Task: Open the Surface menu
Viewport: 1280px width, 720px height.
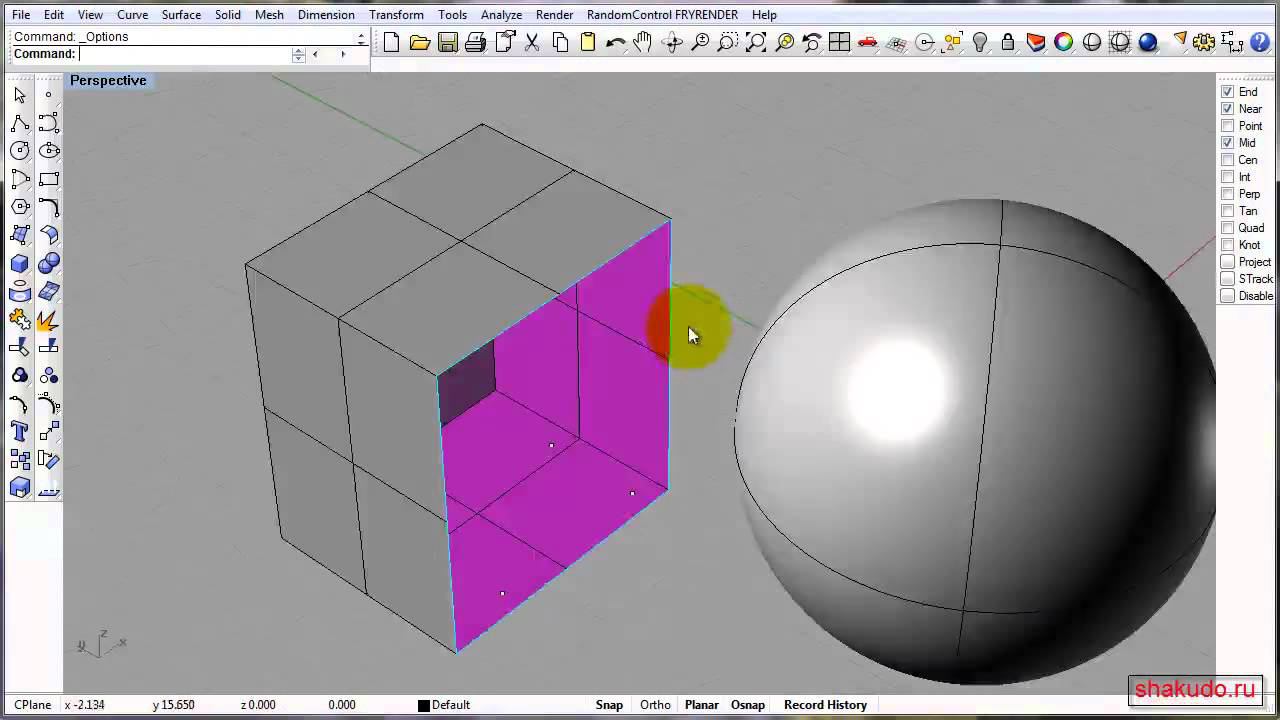Action: point(181,15)
